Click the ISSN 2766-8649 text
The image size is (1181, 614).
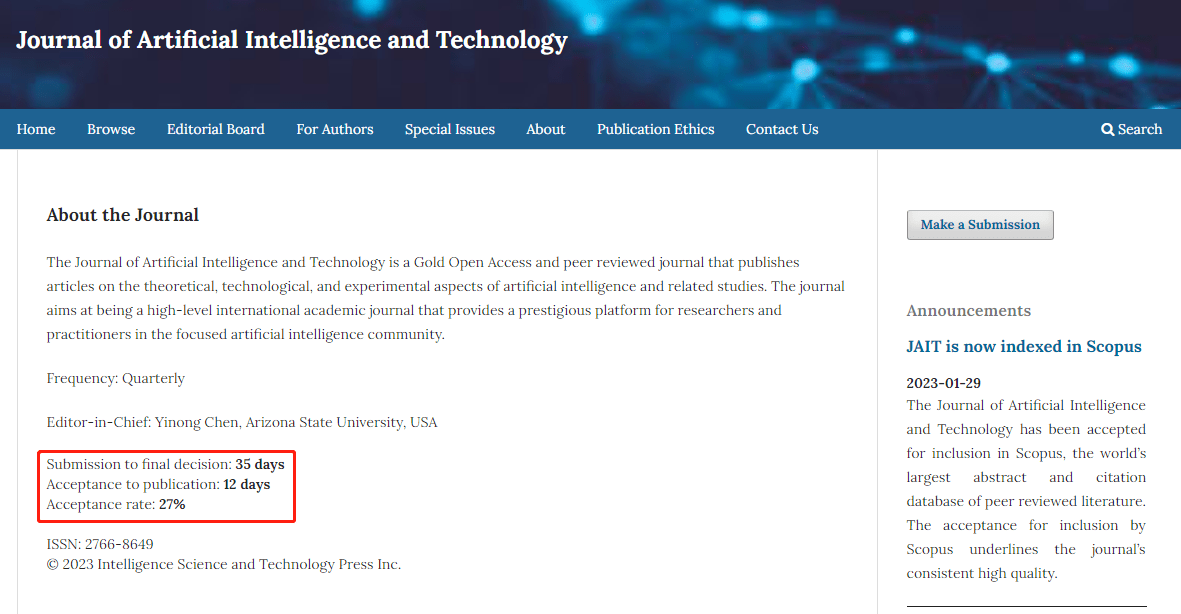(99, 544)
